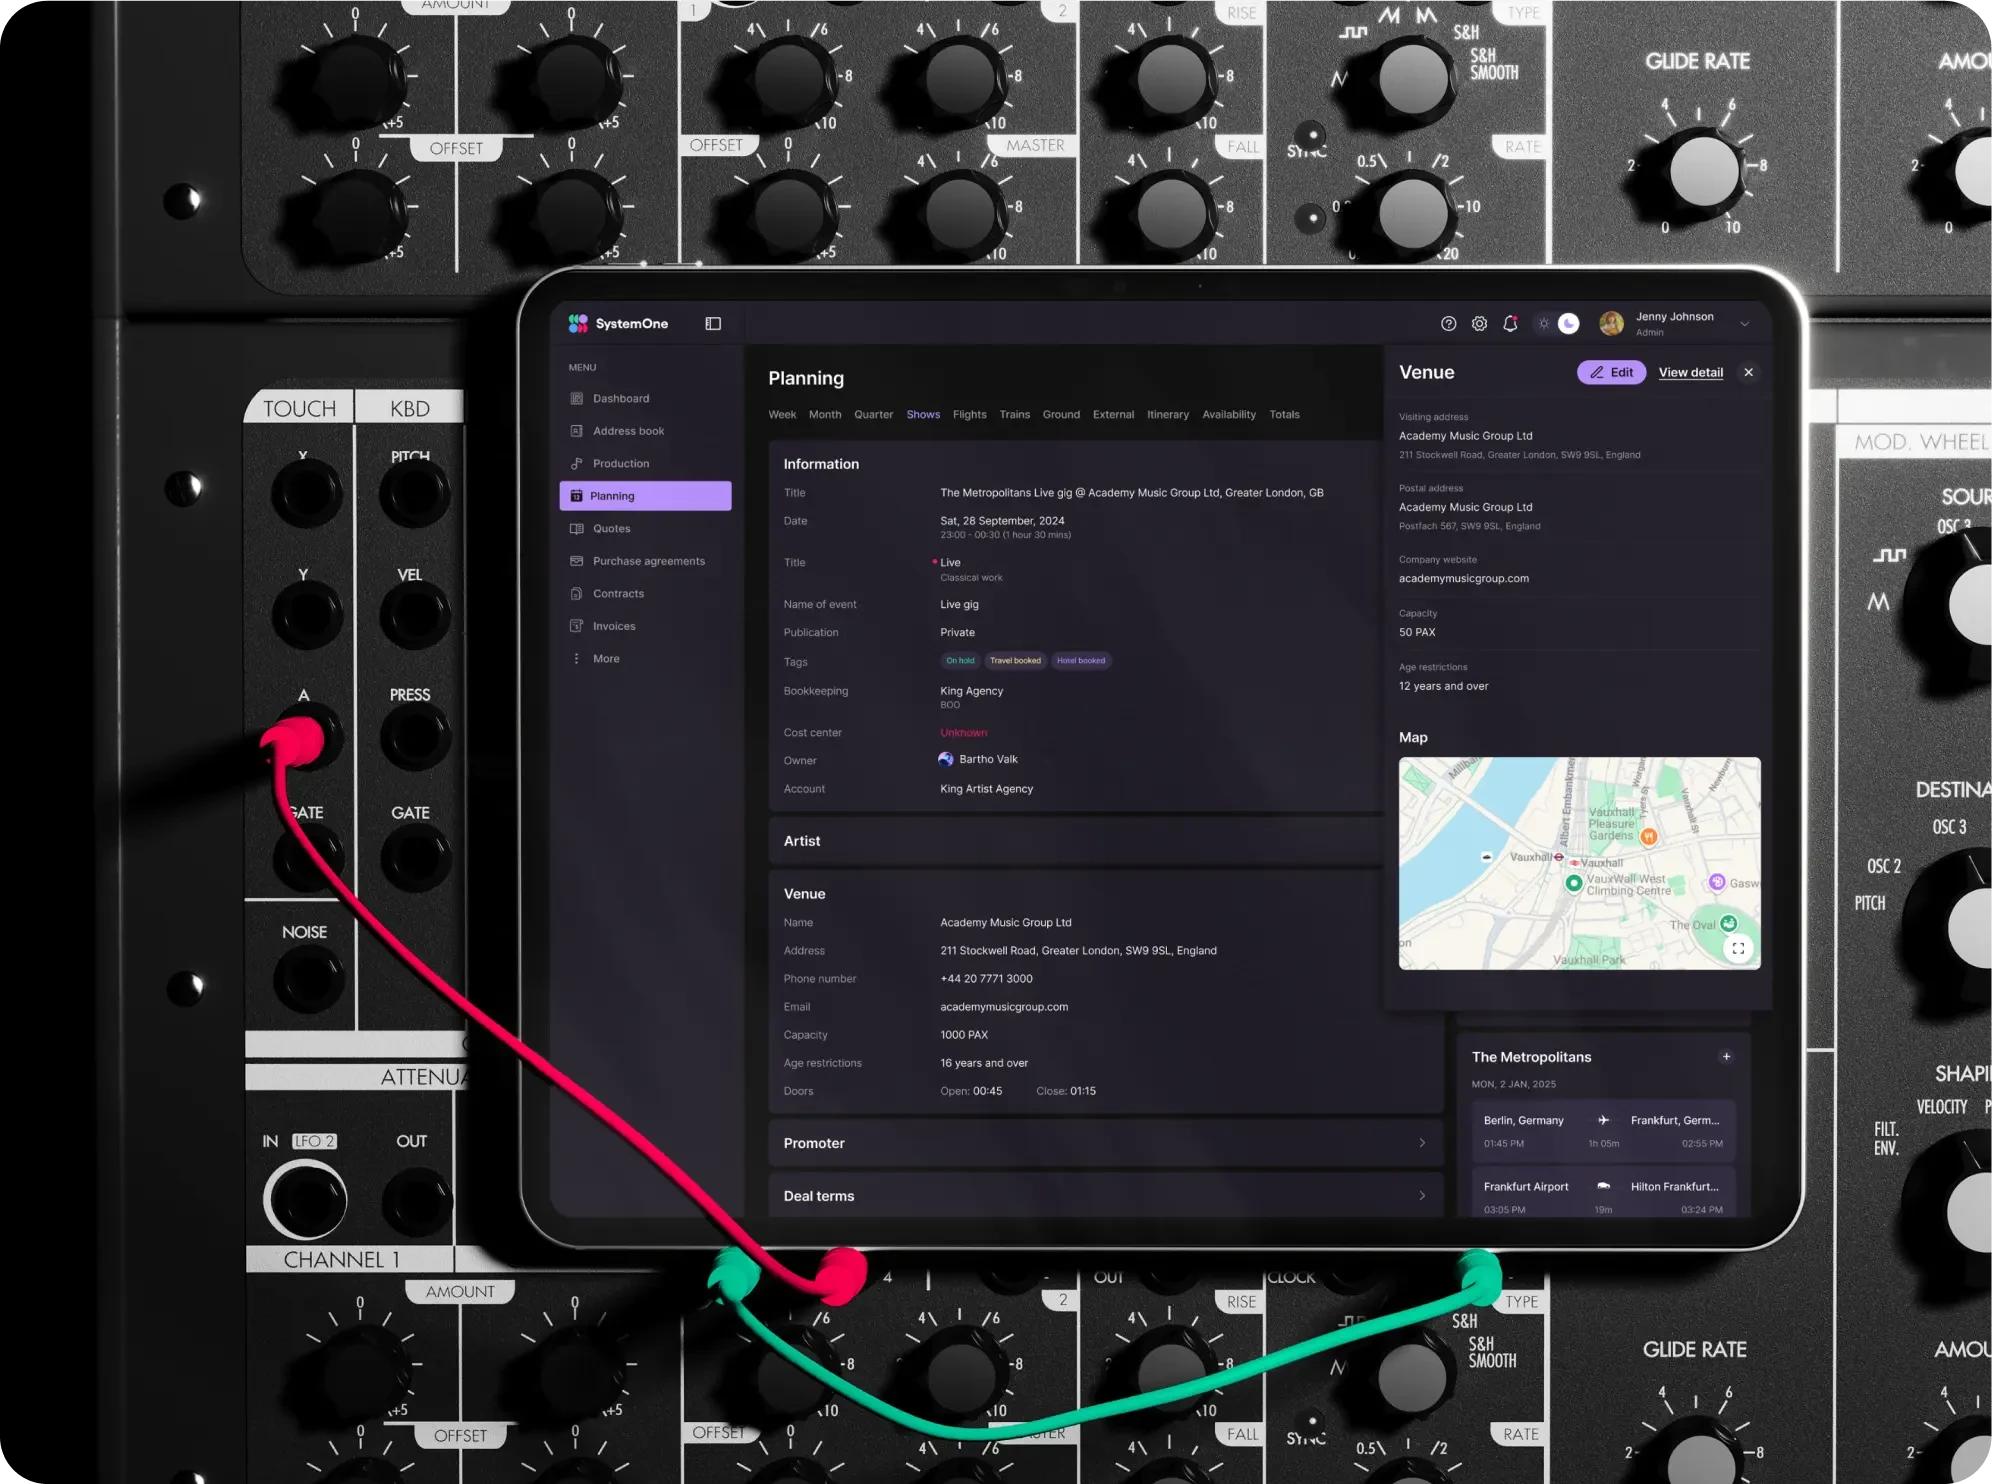Toggle the light/dark theme switch
1992x1484 pixels.
click(x=1557, y=324)
